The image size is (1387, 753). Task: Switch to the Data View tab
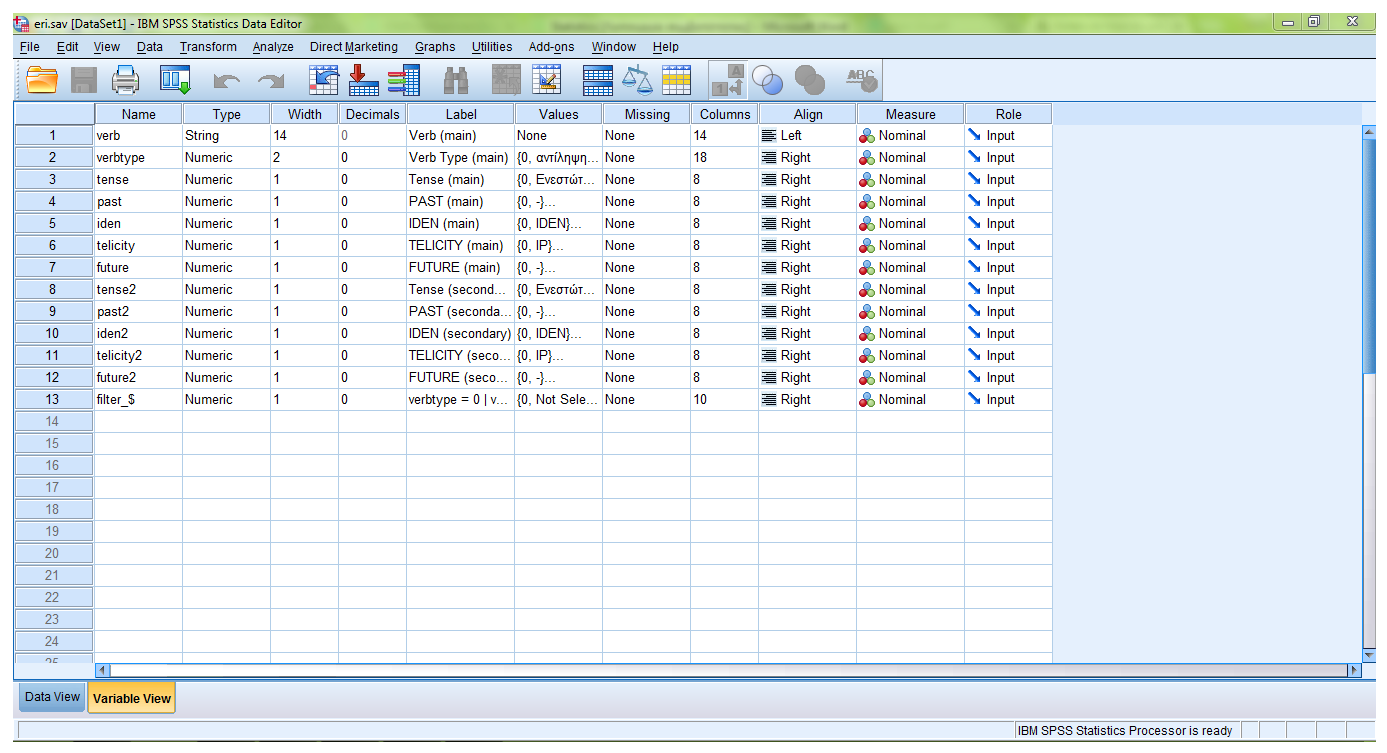click(x=52, y=697)
